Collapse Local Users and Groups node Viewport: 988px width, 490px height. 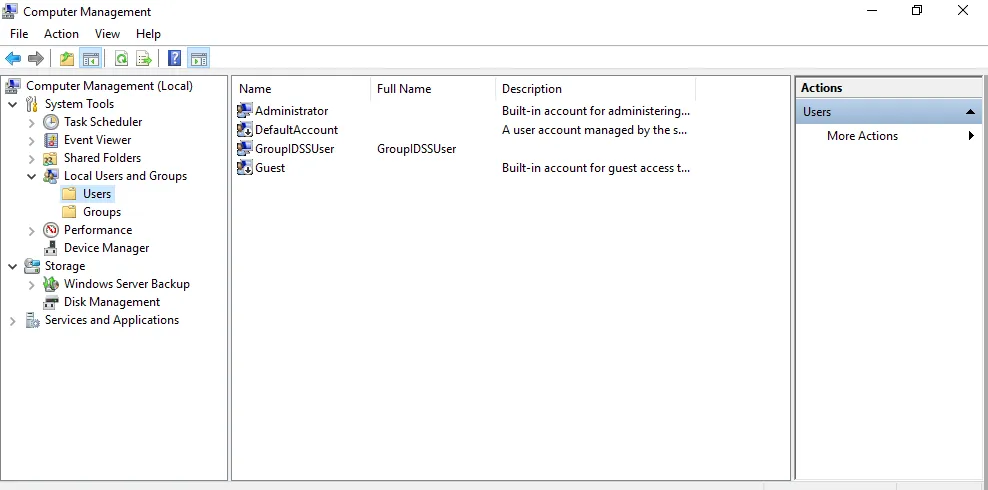coord(32,177)
